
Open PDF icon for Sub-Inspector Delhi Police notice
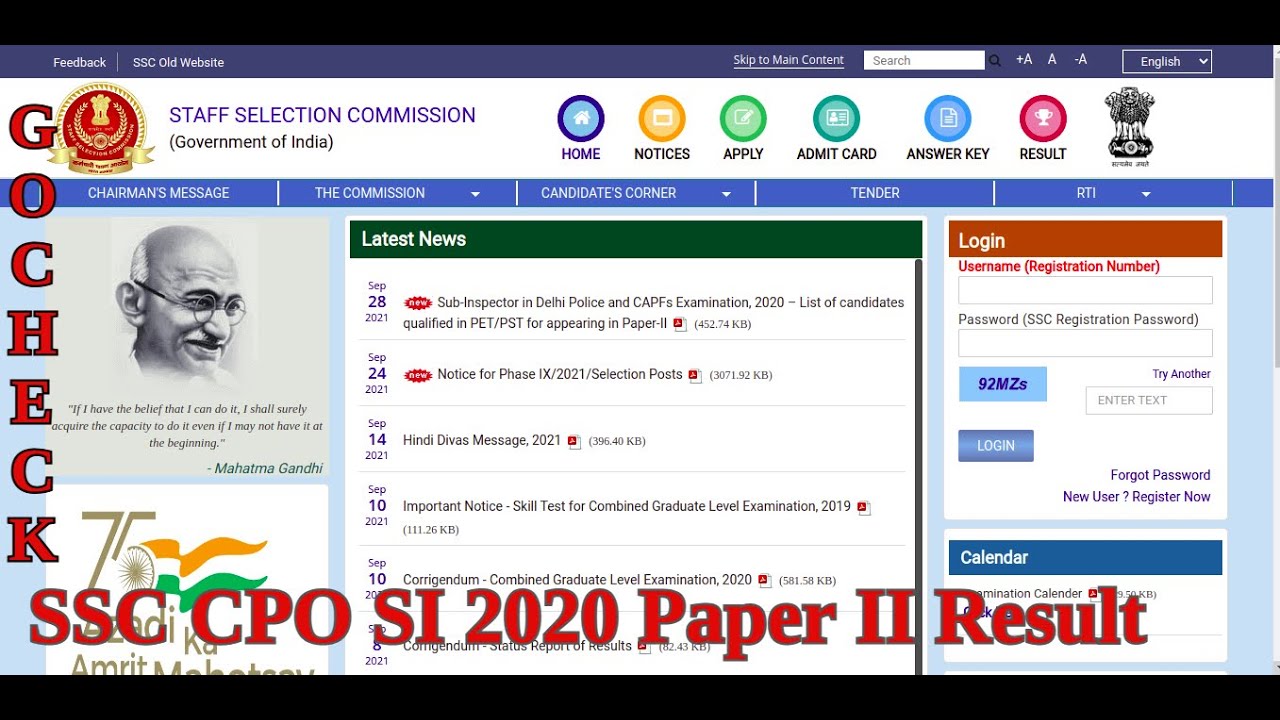pos(680,324)
